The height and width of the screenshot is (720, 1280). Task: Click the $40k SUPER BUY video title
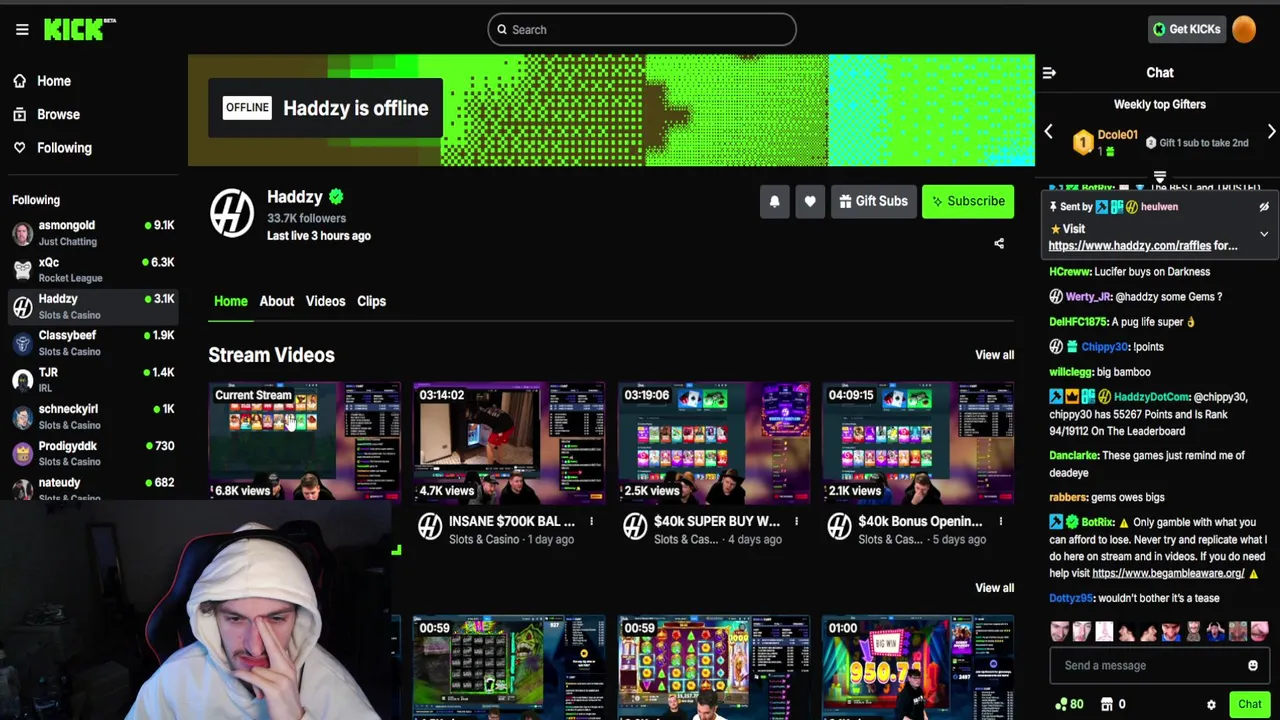pyautogui.click(x=717, y=521)
